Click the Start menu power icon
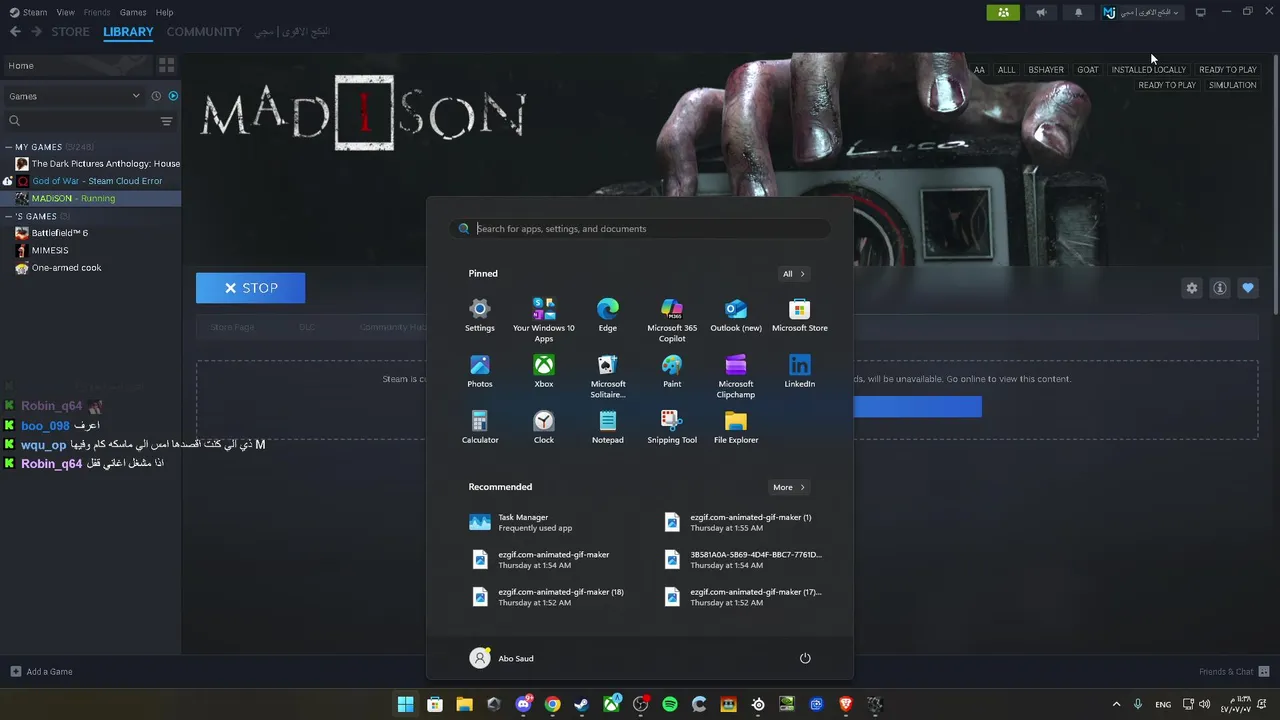 click(805, 658)
